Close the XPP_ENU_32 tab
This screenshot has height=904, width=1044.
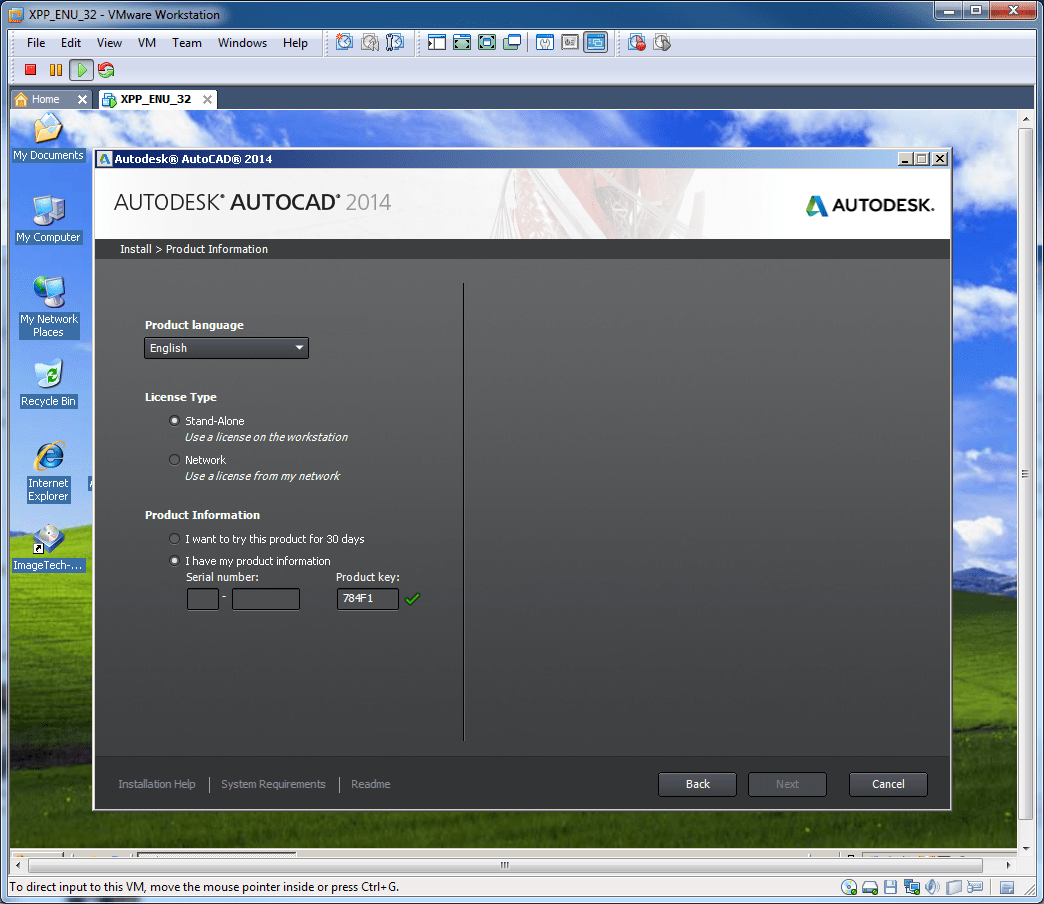click(x=207, y=99)
